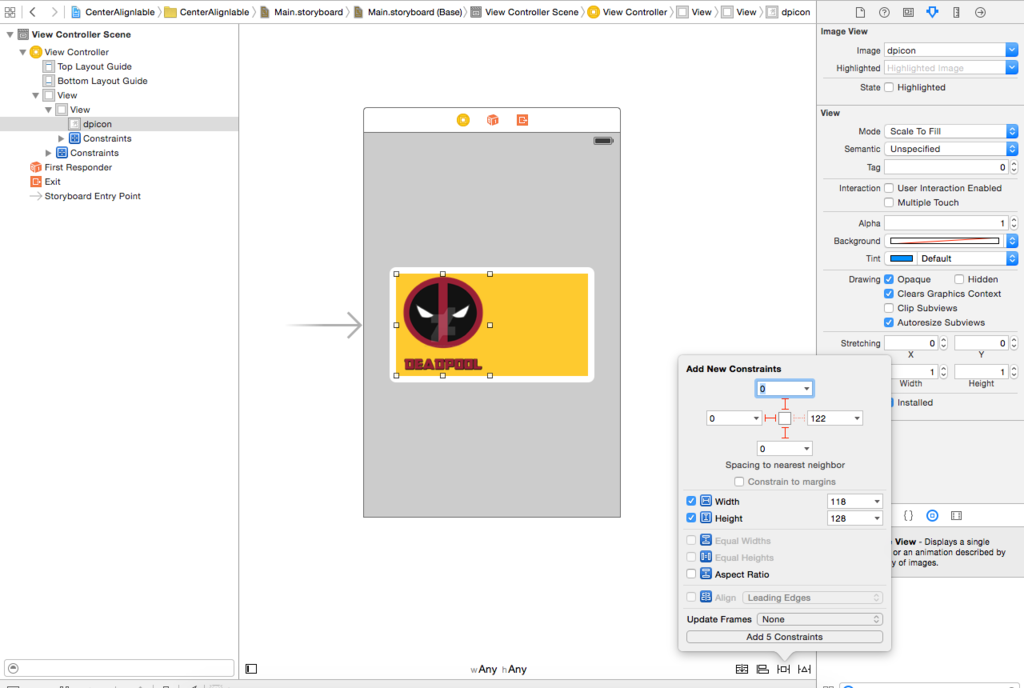
Task: Open the Tint Default dropdown
Action: coord(967,258)
